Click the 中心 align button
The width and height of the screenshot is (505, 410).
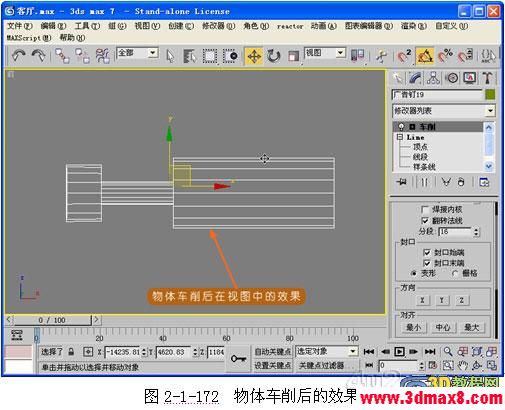(x=443, y=327)
